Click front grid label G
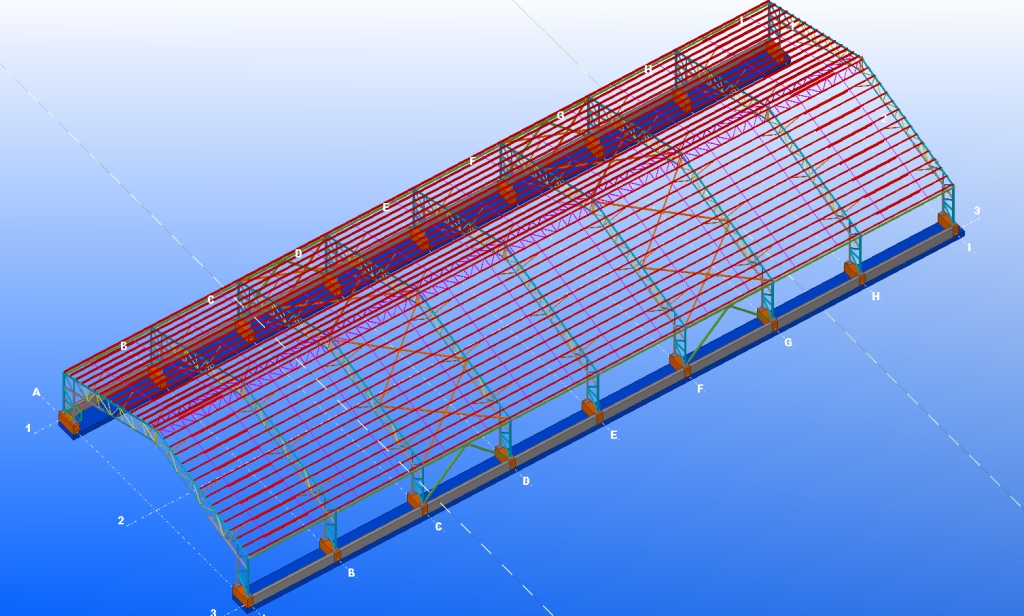Viewport: 1024px width, 616px height. [788, 343]
